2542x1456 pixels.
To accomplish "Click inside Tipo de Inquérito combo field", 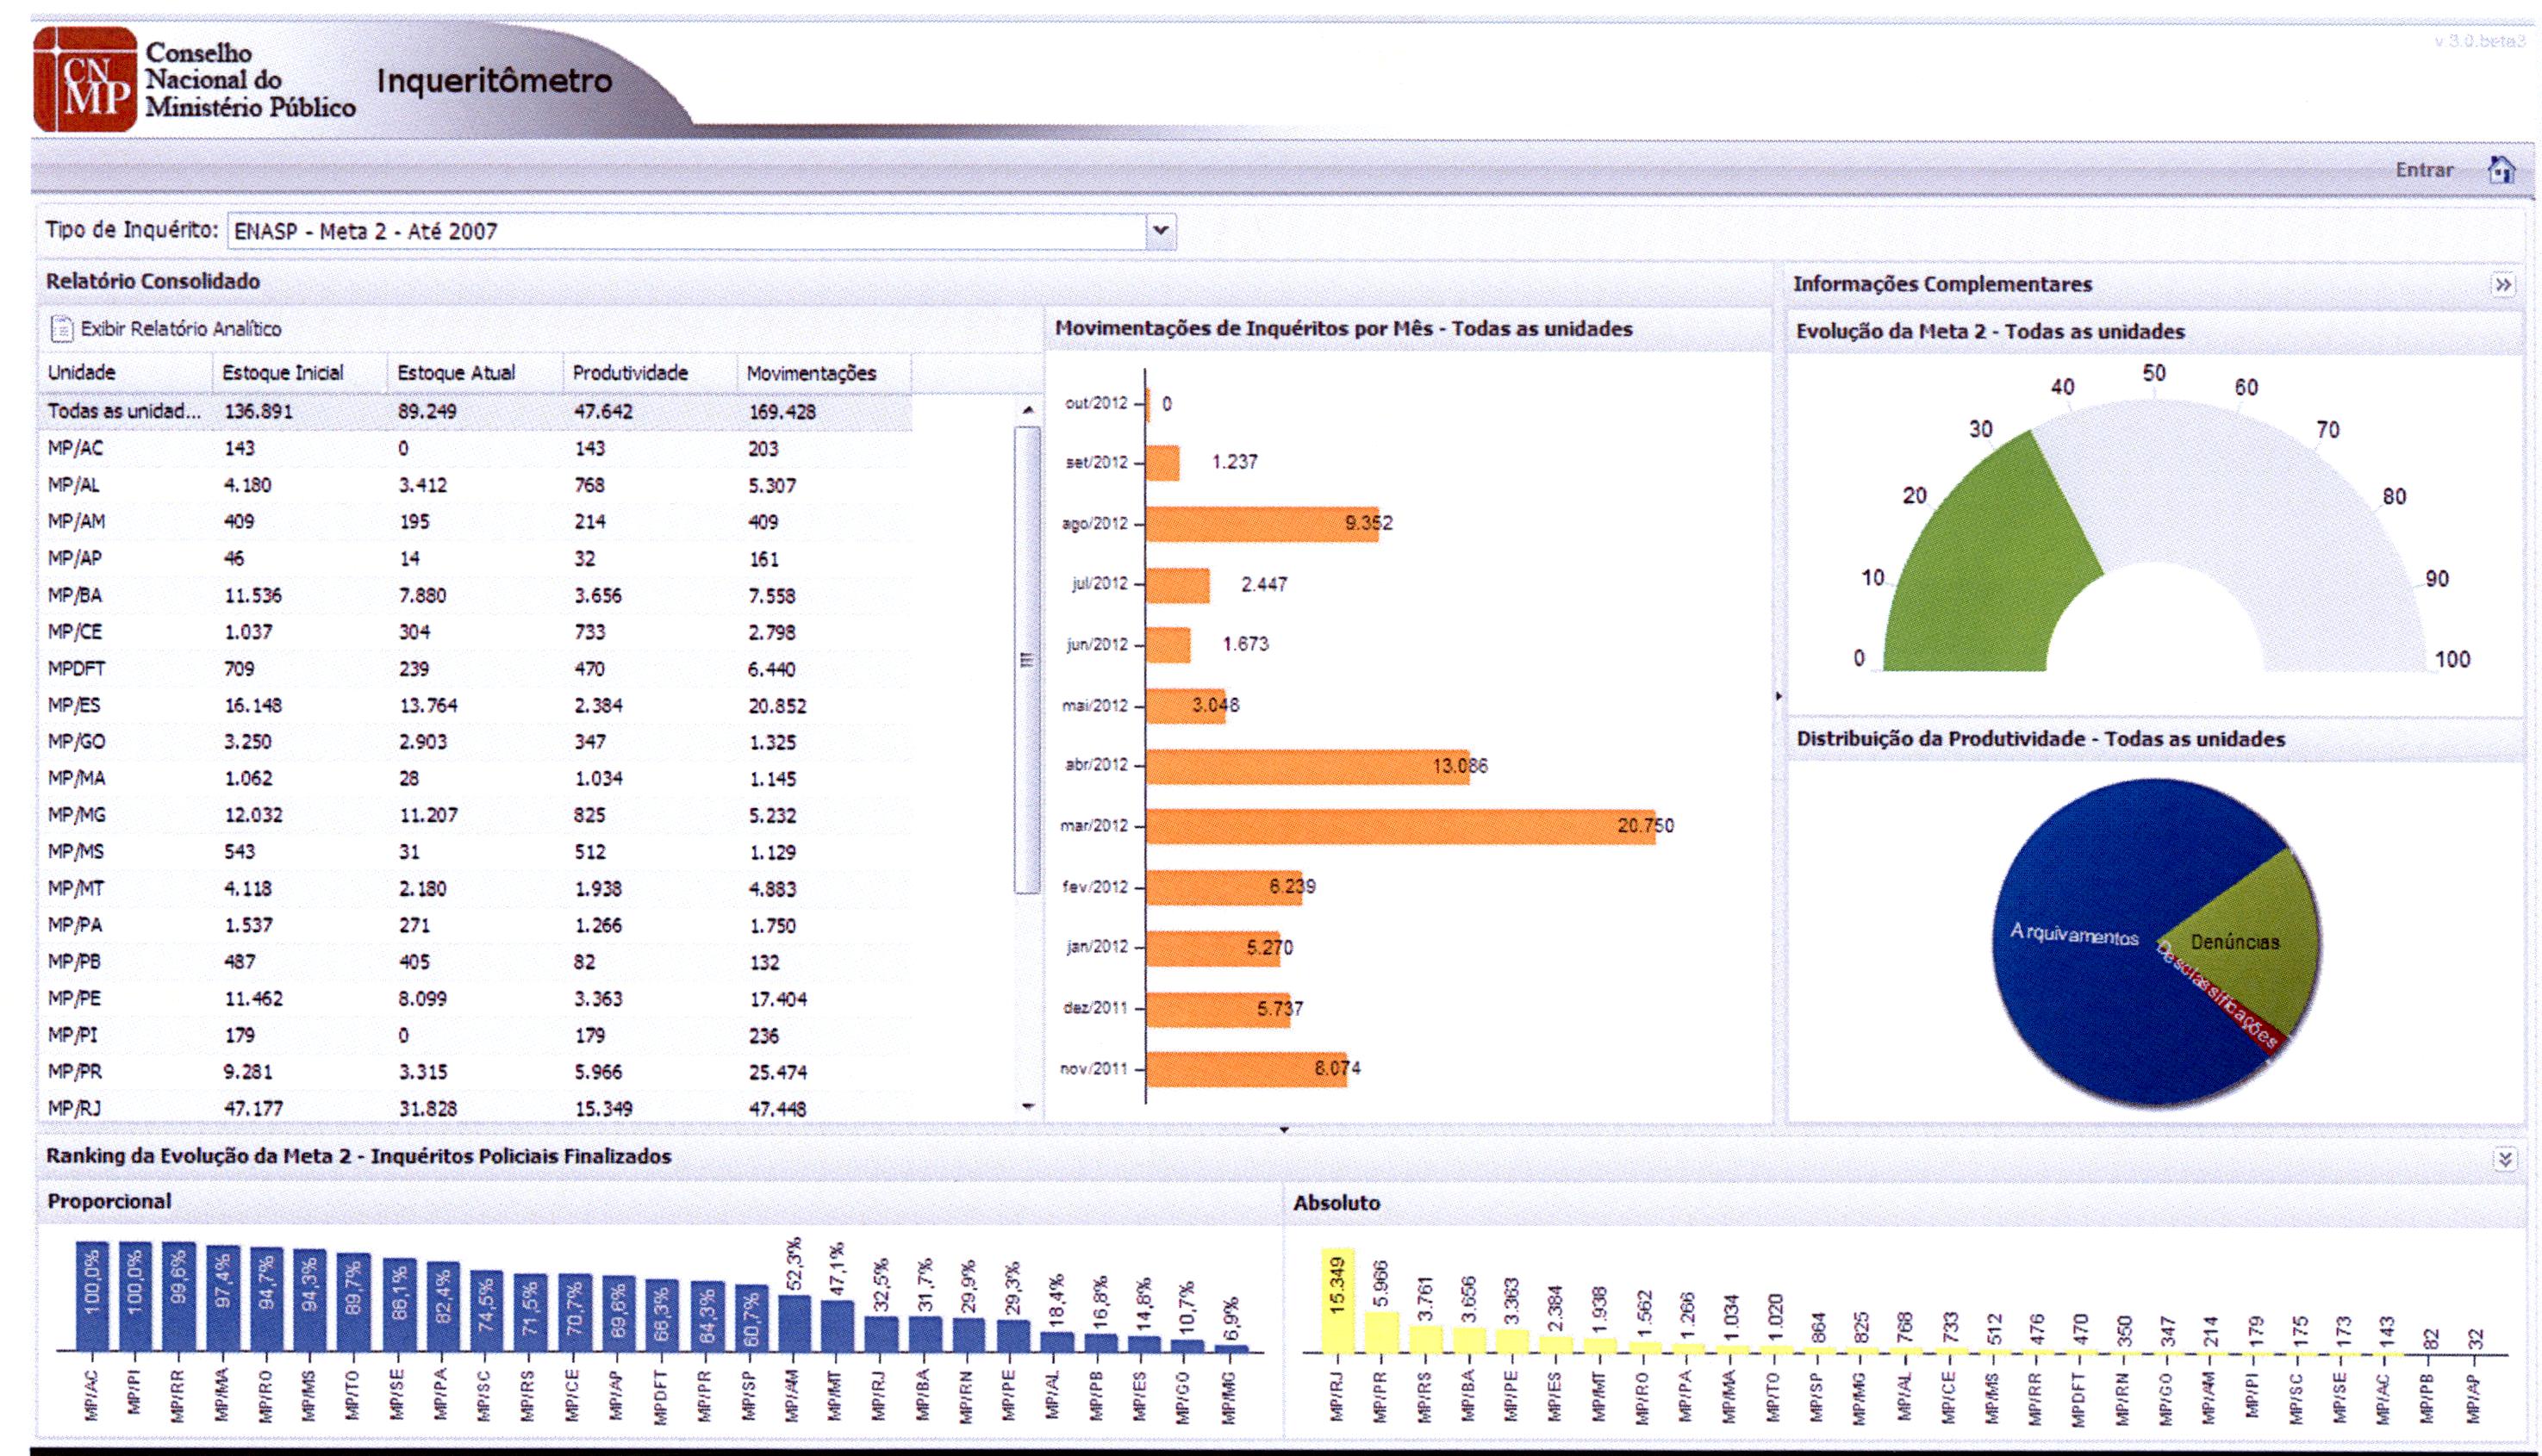I will pyautogui.click(x=685, y=231).
